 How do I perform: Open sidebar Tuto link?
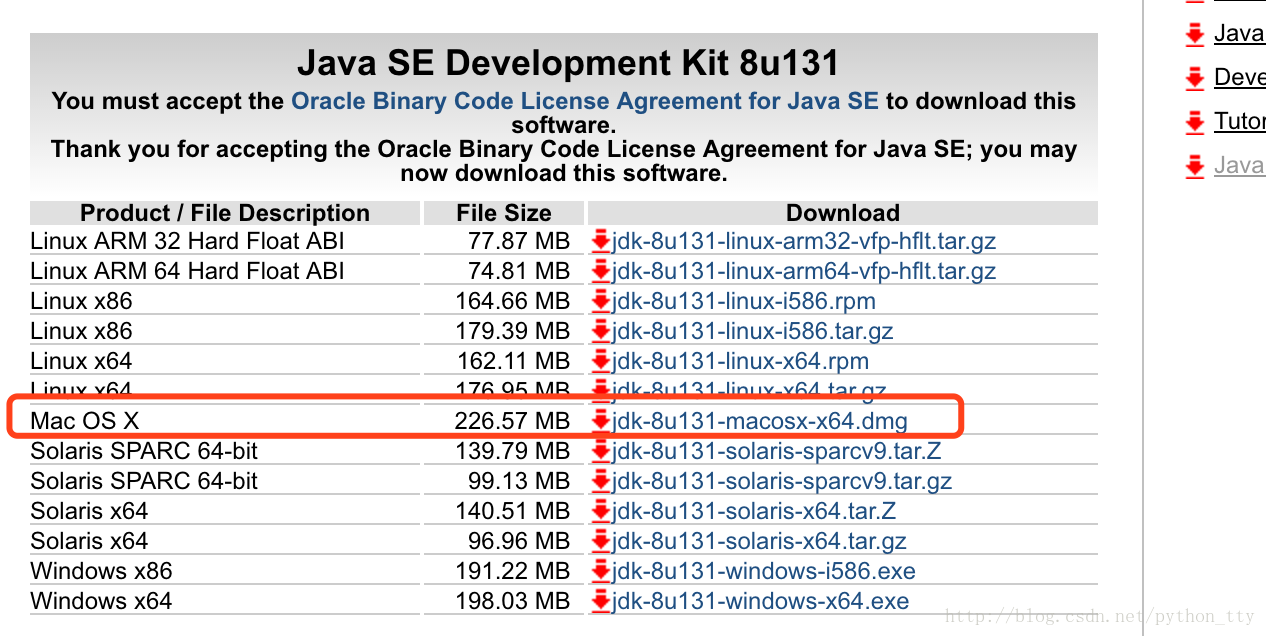[1239, 121]
